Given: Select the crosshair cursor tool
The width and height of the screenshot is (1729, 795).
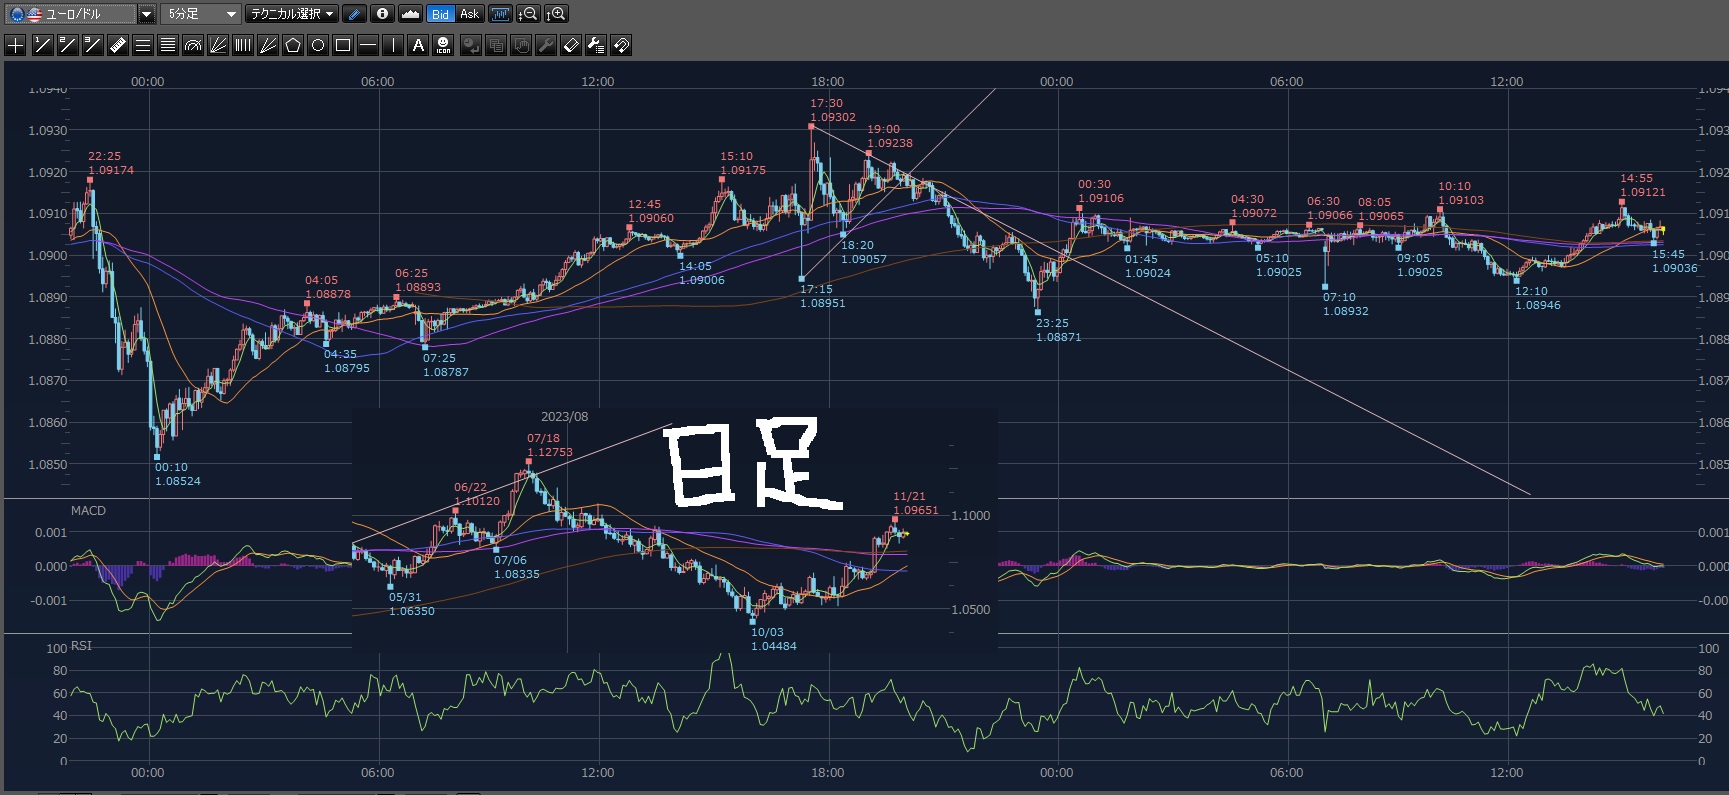Looking at the screenshot, I should click(16, 45).
